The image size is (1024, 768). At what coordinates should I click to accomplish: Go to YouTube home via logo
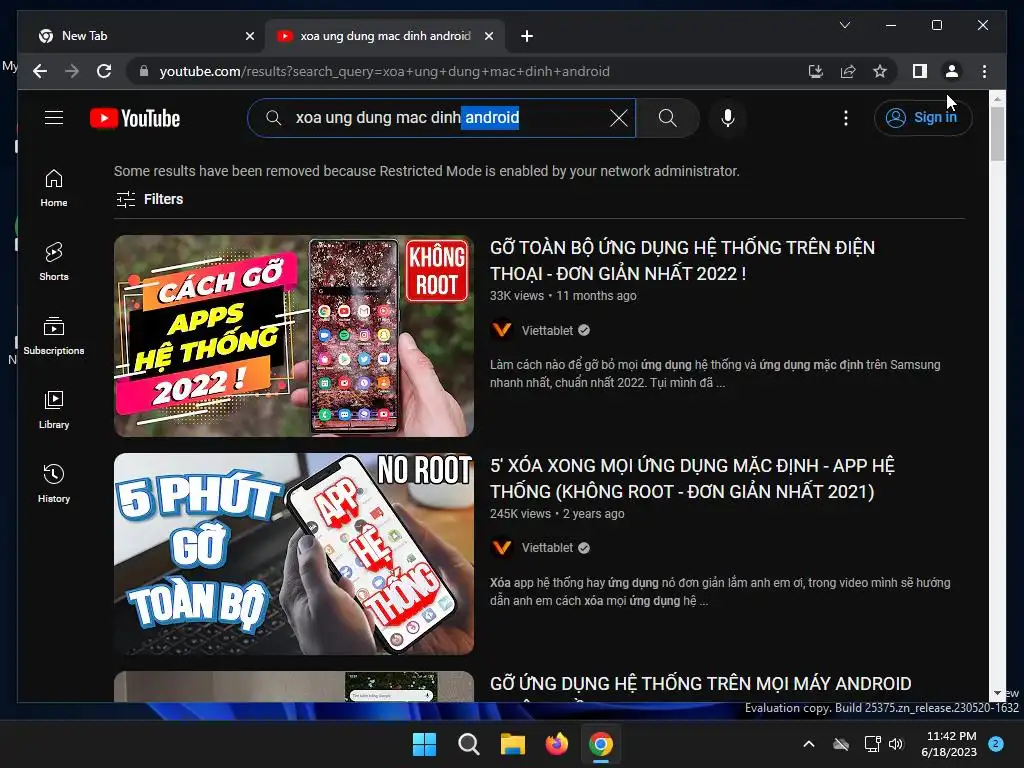[x=135, y=118]
